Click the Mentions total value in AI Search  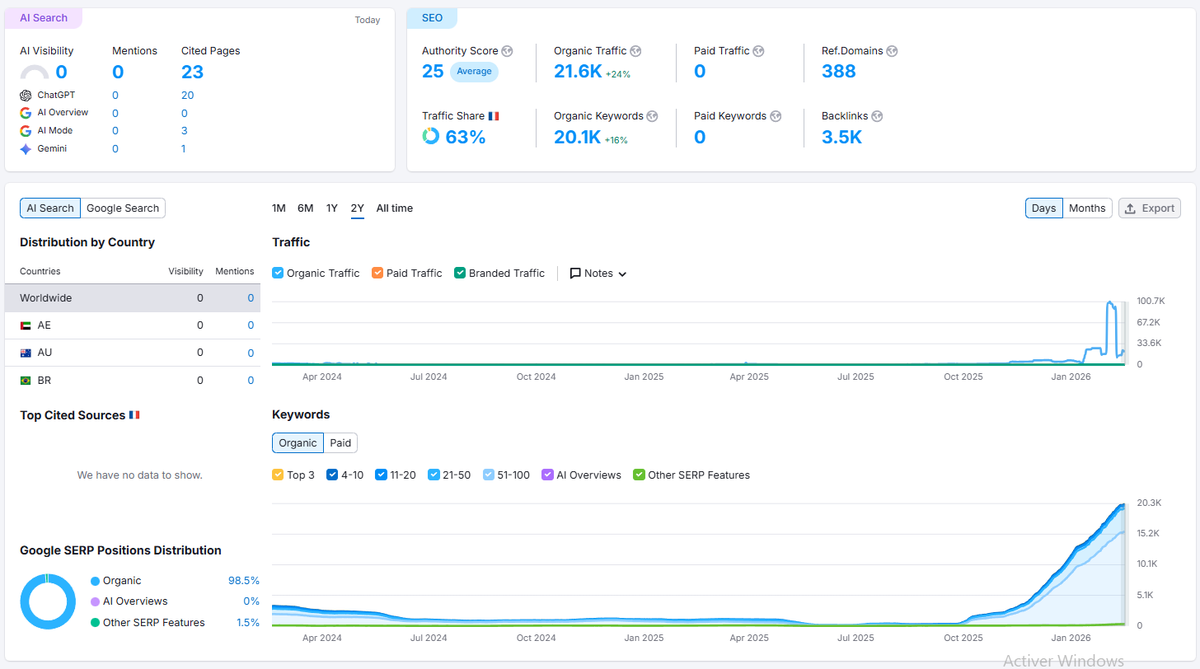click(x=118, y=72)
